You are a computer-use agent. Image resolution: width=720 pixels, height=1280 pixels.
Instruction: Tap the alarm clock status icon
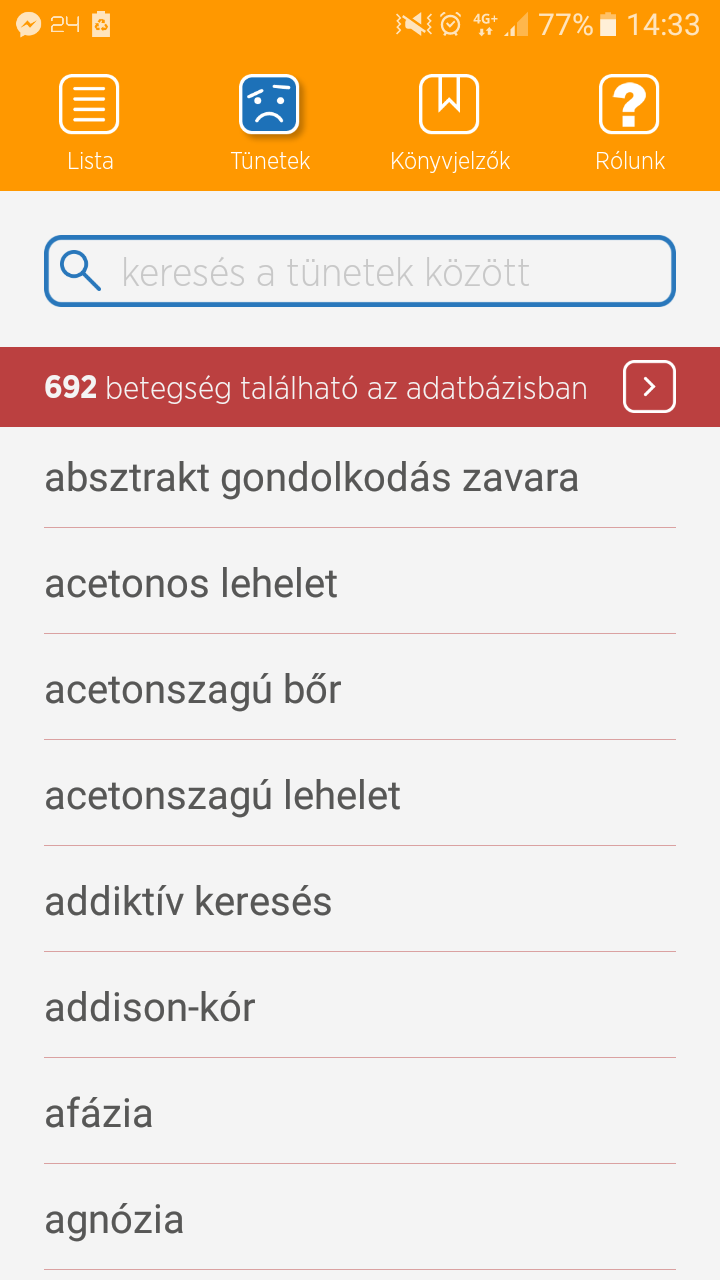pyautogui.click(x=451, y=24)
